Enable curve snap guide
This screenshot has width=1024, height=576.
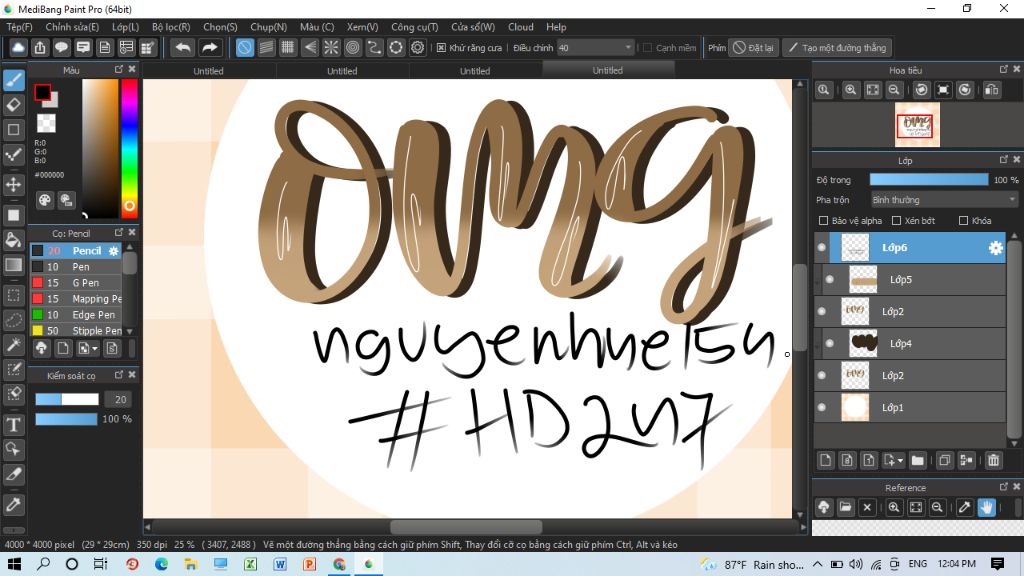[x=374, y=48]
